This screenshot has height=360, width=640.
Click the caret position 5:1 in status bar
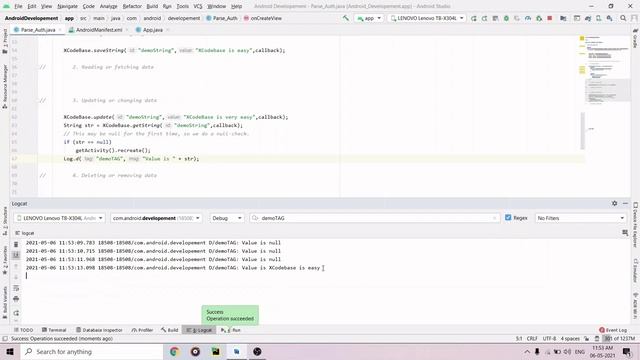[519, 339]
